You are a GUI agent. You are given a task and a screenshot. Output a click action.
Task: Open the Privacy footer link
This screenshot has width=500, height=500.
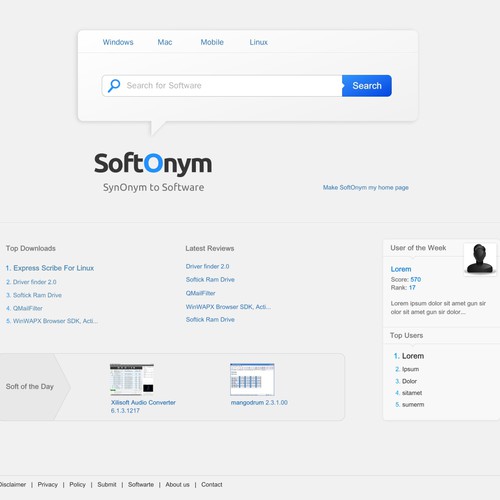(x=48, y=484)
